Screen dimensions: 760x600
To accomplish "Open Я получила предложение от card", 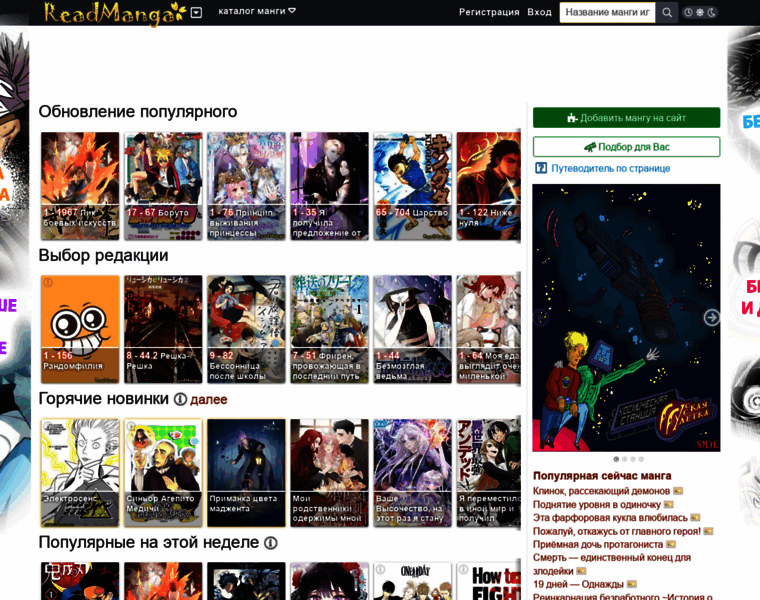I will pyautogui.click(x=329, y=186).
